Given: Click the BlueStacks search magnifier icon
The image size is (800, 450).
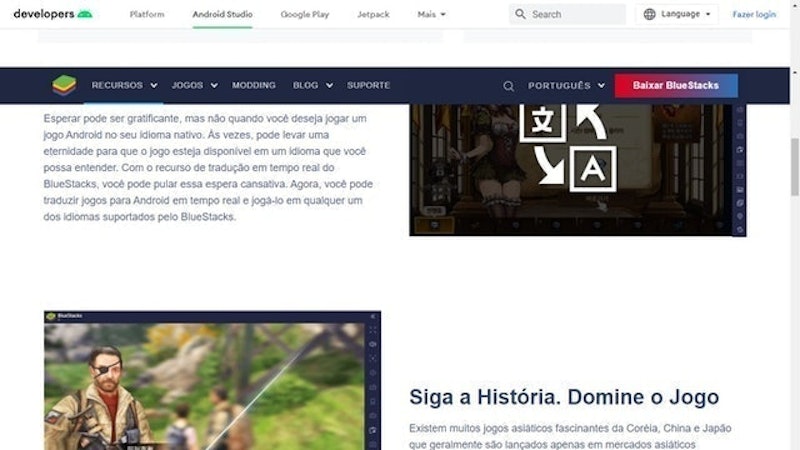Looking at the screenshot, I should click(x=508, y=86).
